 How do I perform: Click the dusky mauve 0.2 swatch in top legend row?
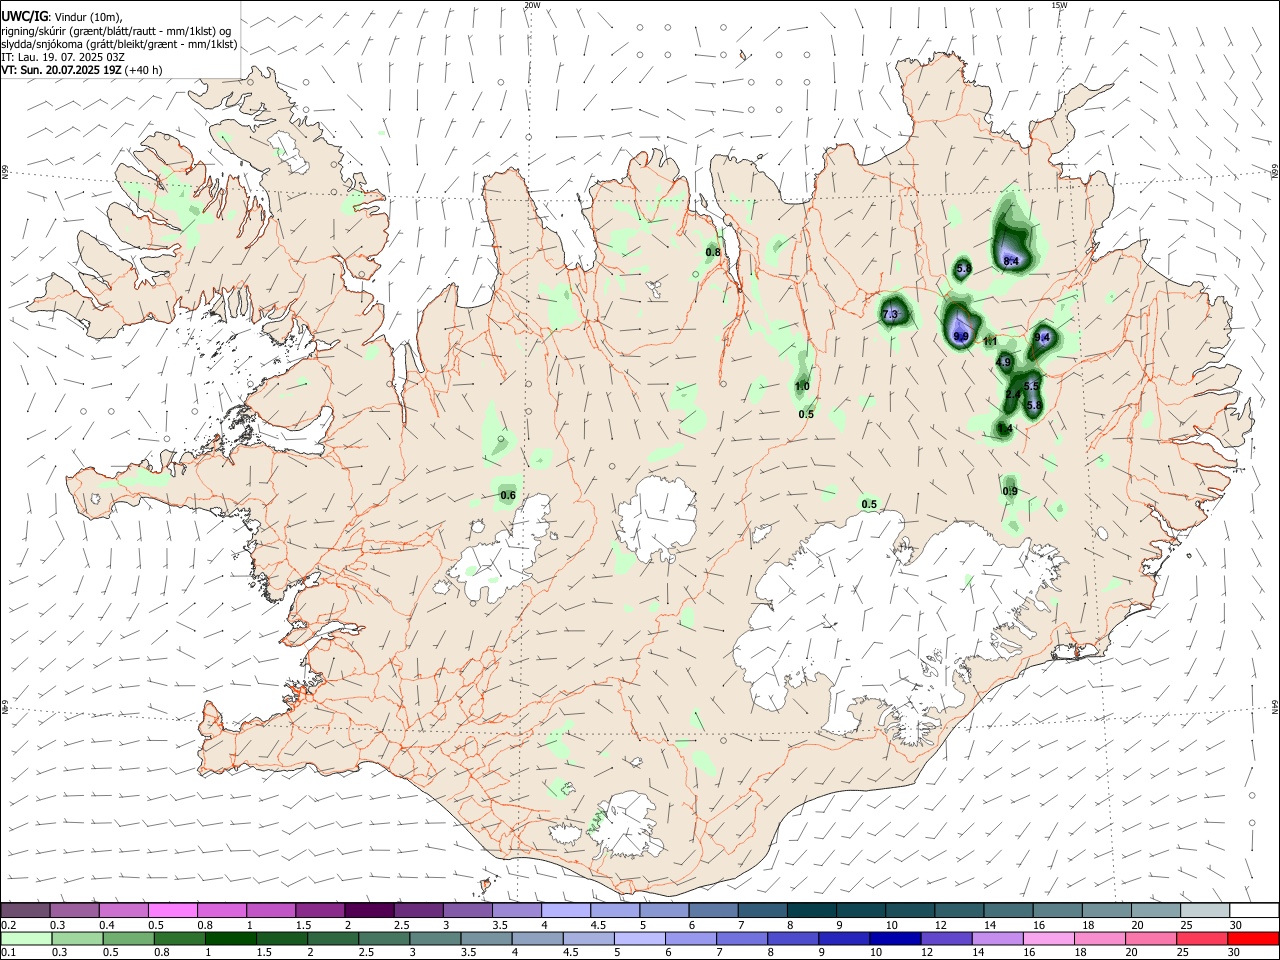click(25, 910)
